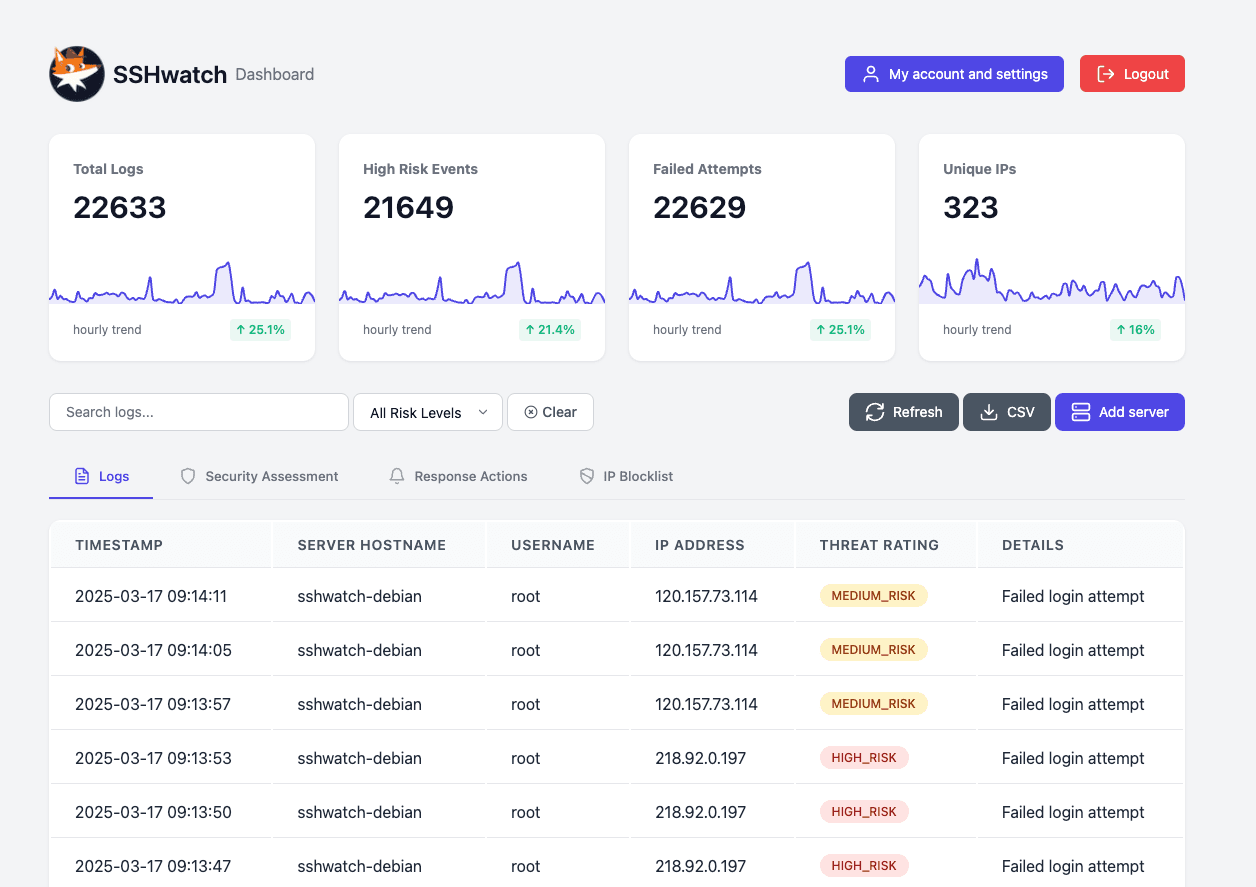This screenshot has width=1256, height=887.
Task: Click the shield icon beside Security Assessment
Action: 188,477
